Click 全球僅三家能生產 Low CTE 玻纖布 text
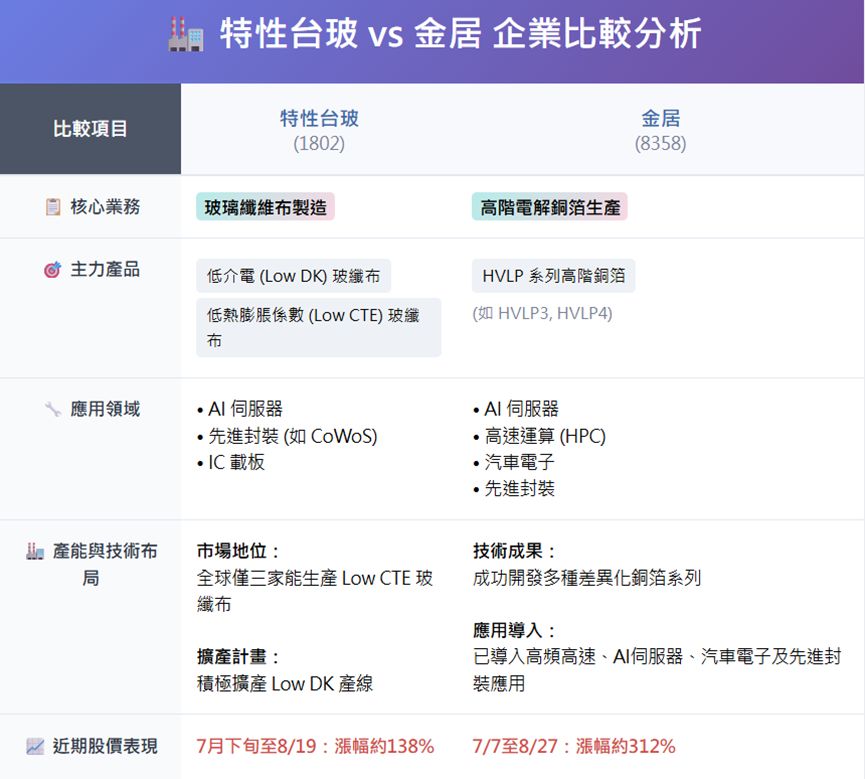 pyautogui.click(x=315, y=591)
